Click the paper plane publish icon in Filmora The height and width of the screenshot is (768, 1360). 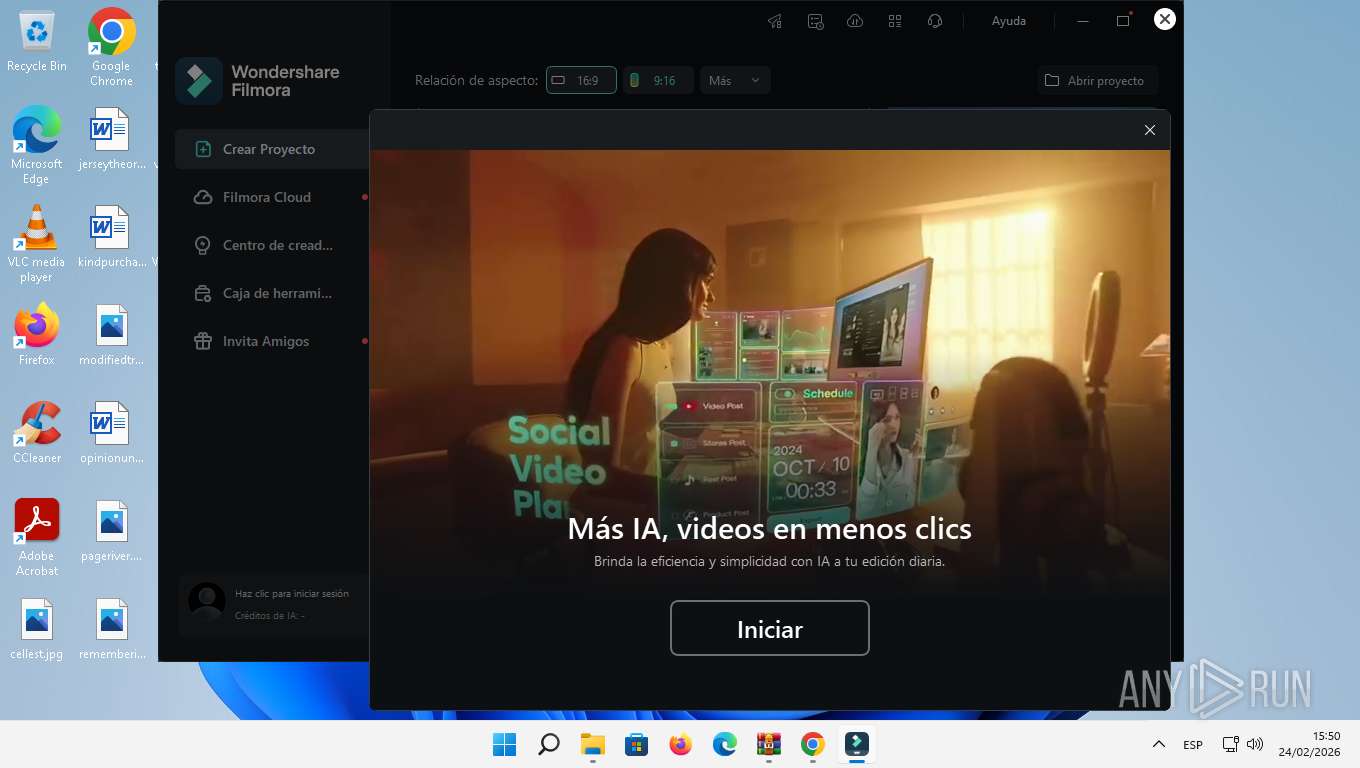click(x=775, y=21)
